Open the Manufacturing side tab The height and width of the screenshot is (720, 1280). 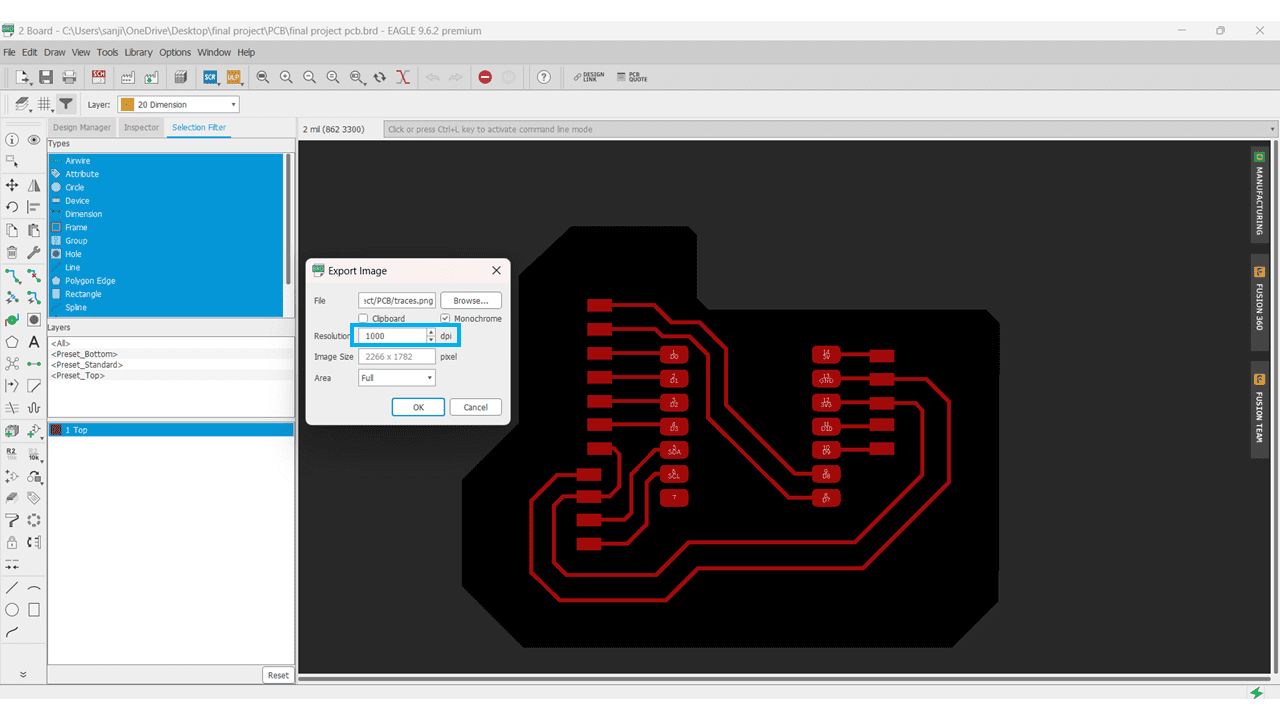pos(1260,194)
